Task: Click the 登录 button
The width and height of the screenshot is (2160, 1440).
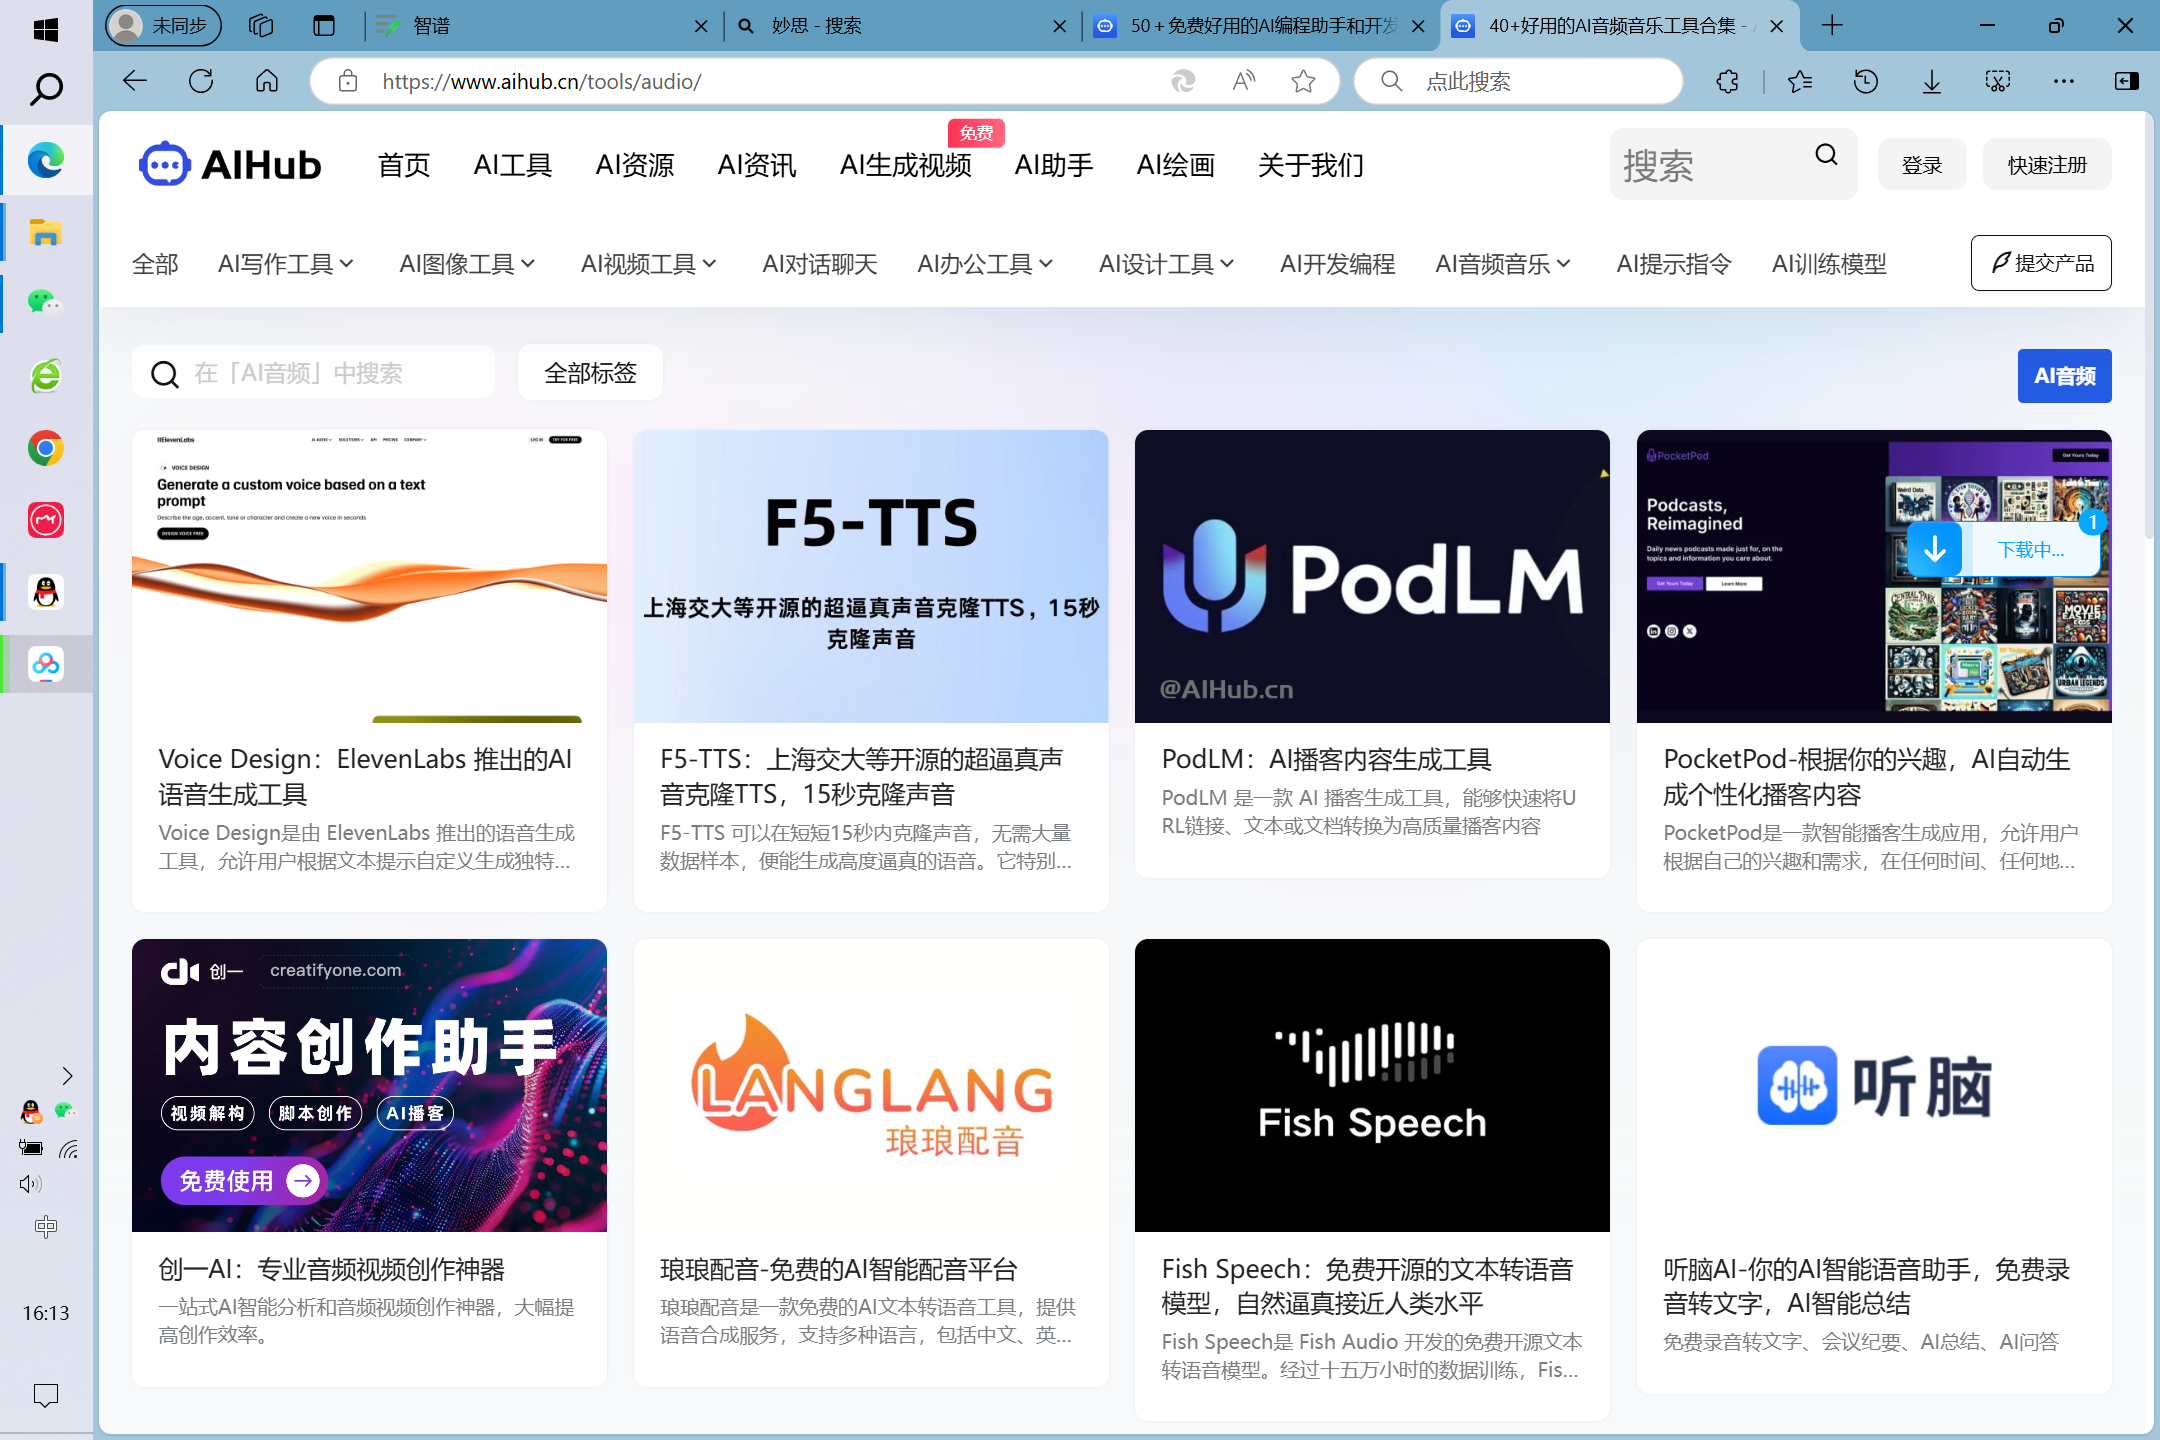Action: coord(1922,165)
